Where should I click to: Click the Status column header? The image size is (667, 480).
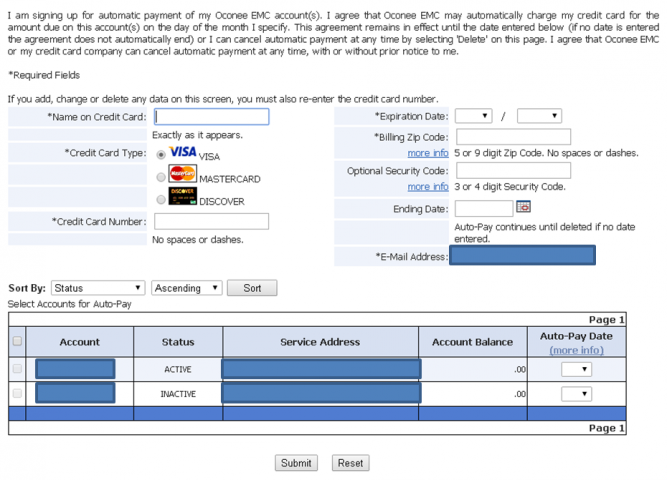(178, 342)
